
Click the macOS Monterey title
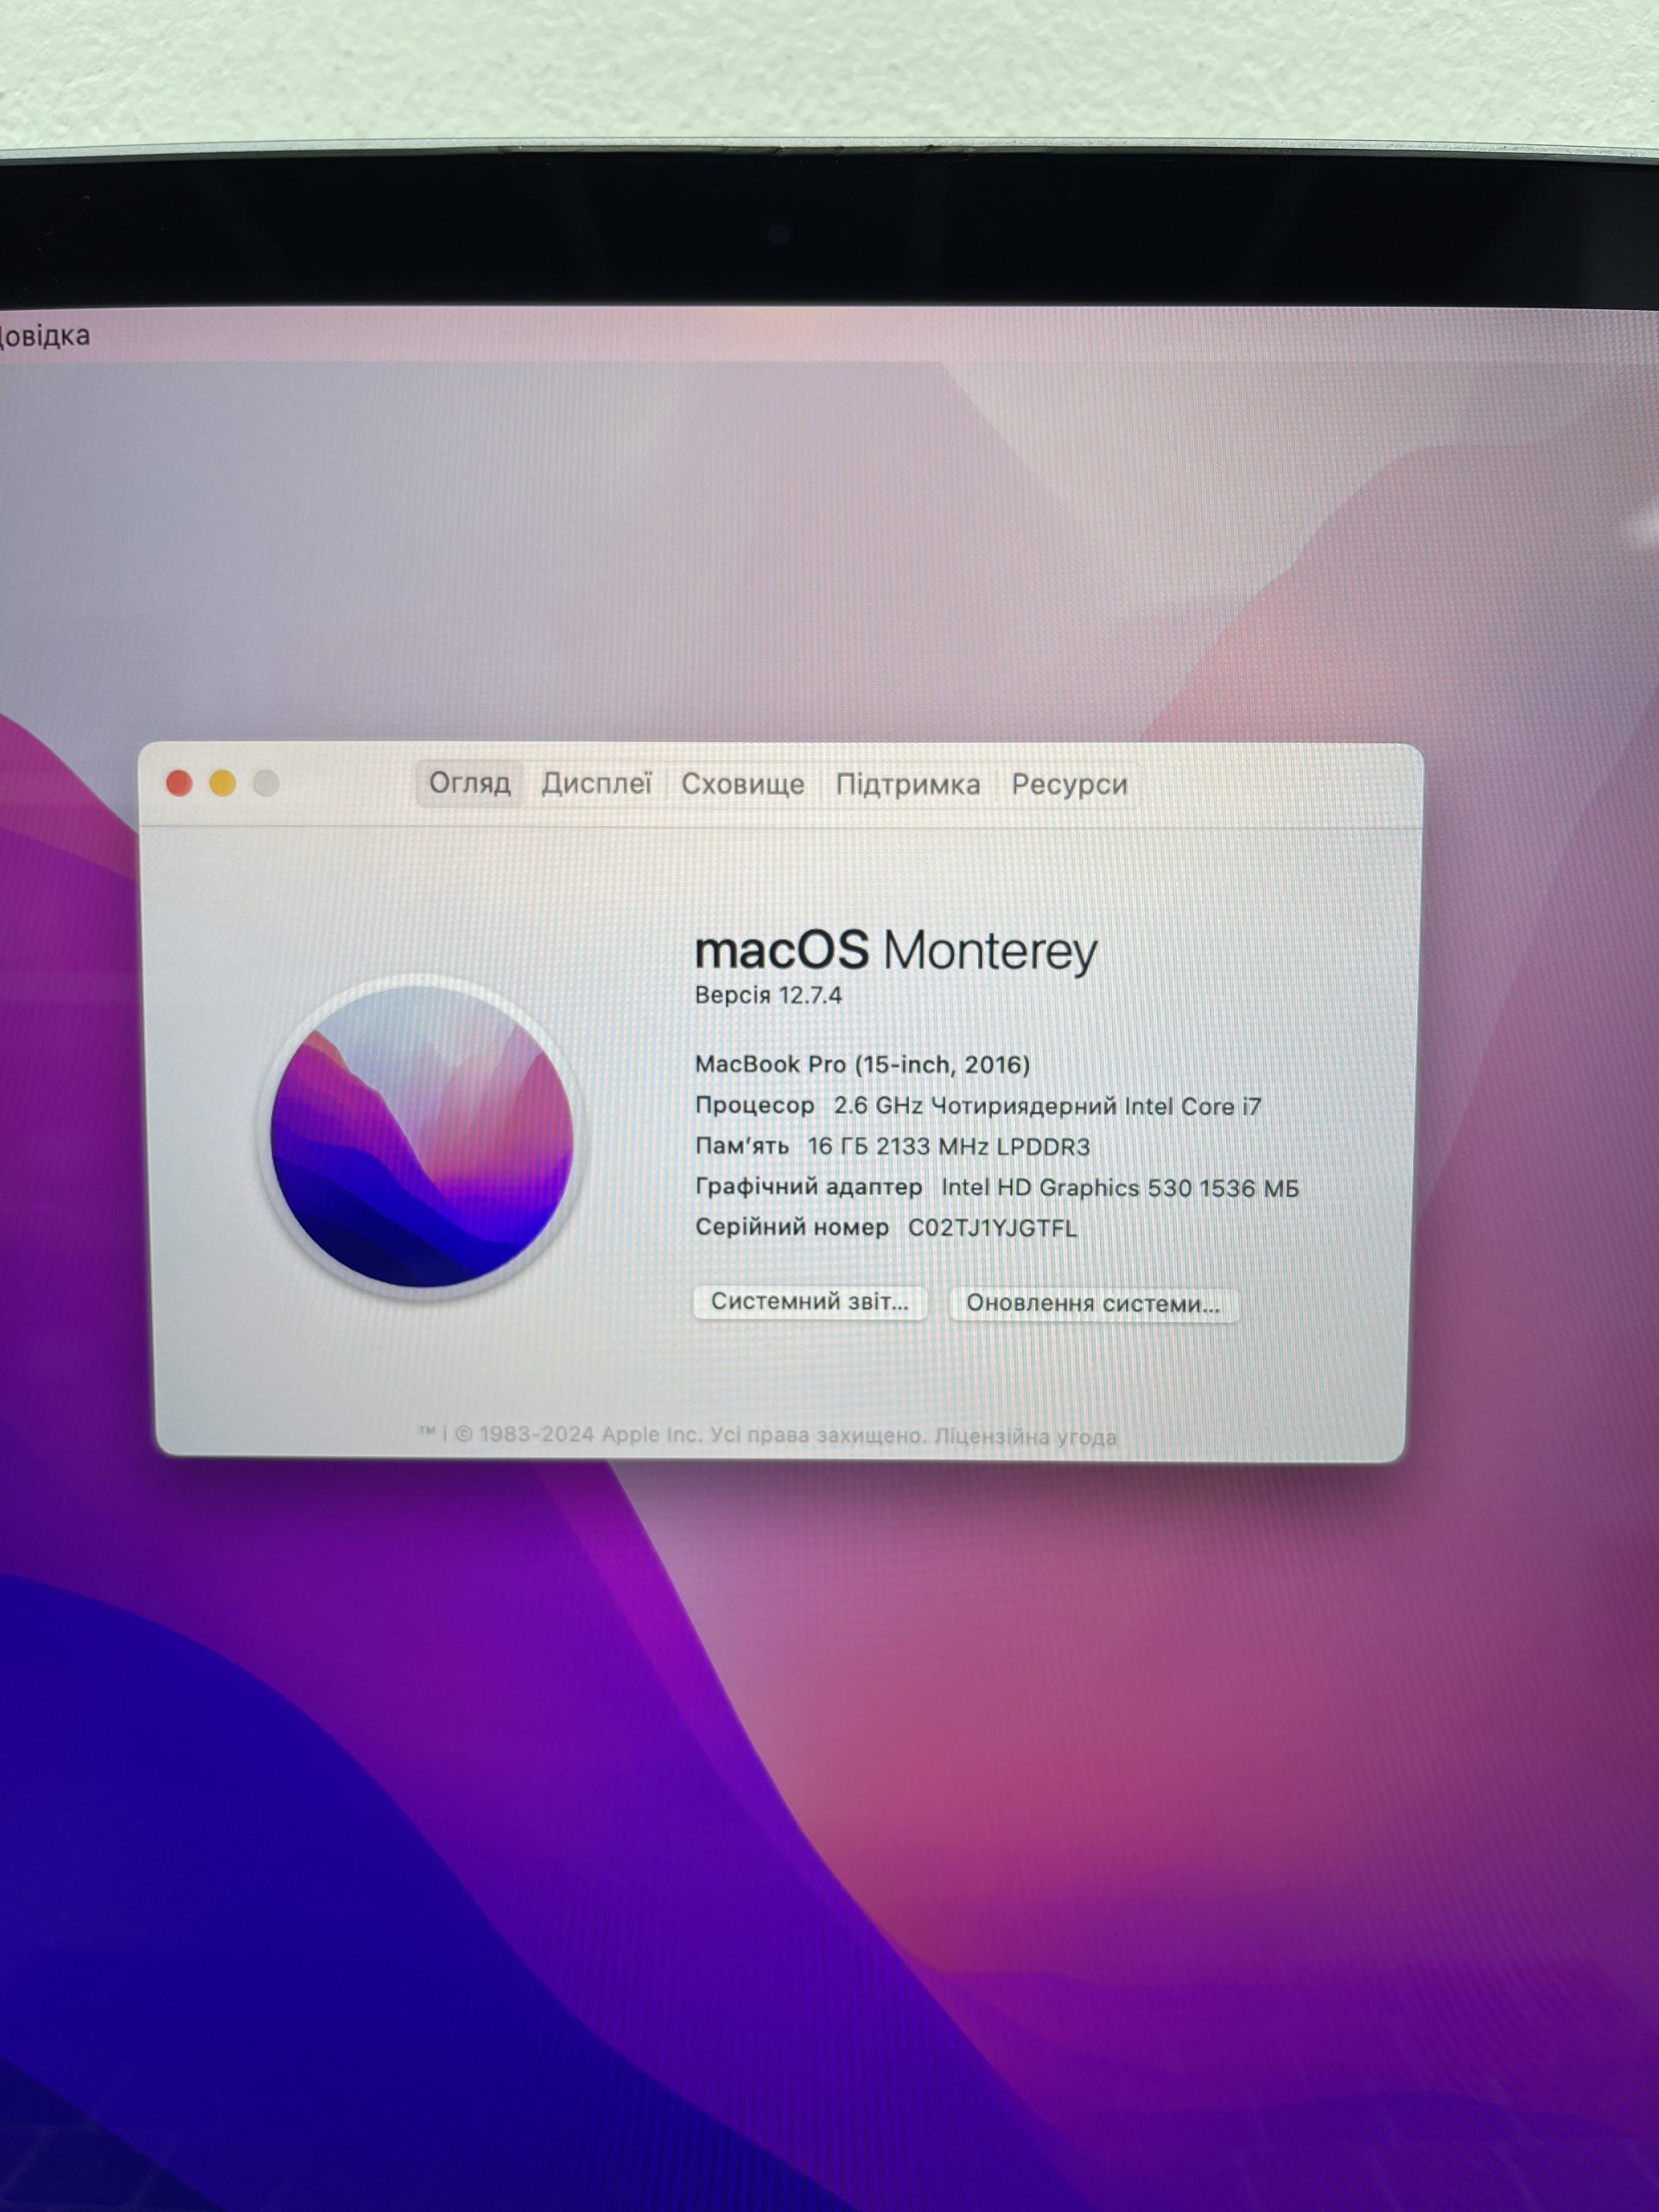tap(896, 950)
